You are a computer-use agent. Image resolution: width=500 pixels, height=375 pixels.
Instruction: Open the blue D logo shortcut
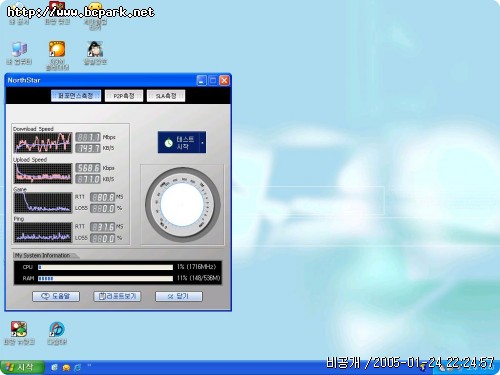click(x=57, y=329)
